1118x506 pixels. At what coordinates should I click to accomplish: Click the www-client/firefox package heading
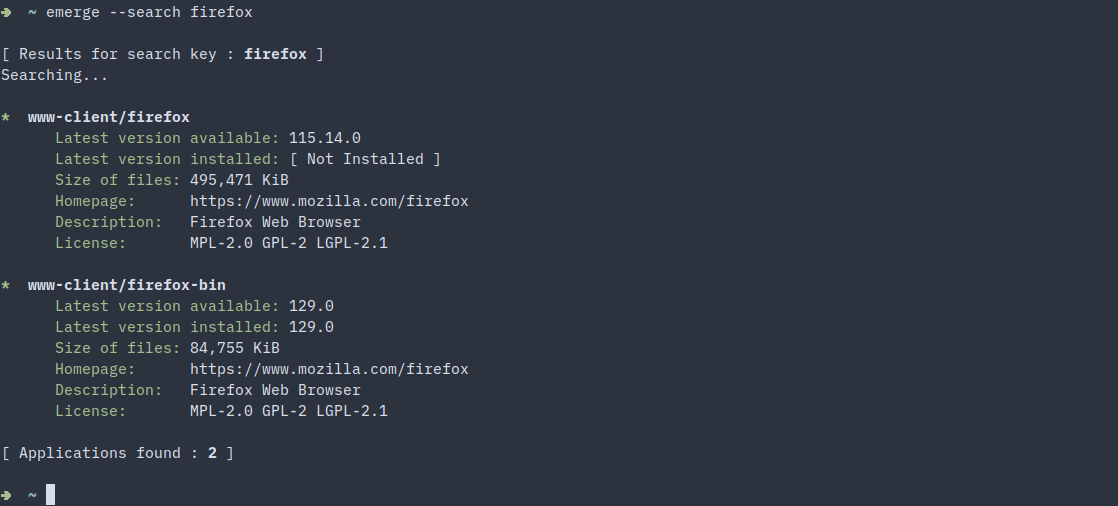[x=109, y=117]
